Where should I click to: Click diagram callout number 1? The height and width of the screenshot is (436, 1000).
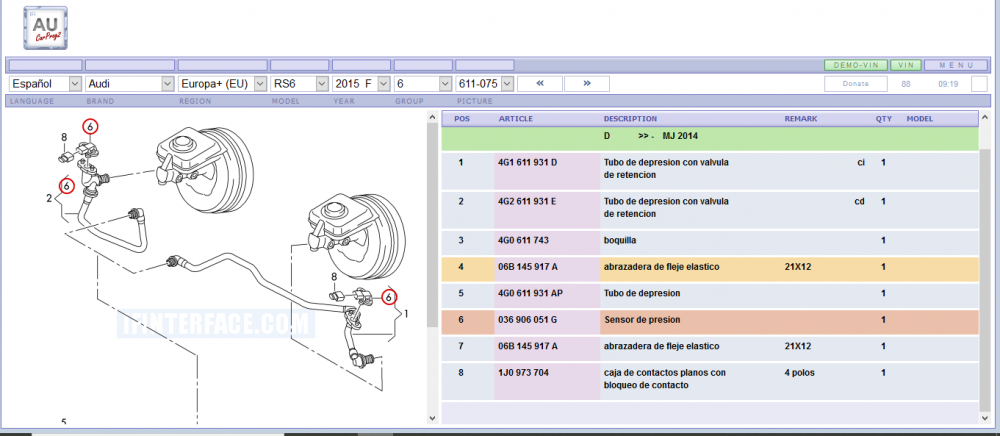pos(407,314)
